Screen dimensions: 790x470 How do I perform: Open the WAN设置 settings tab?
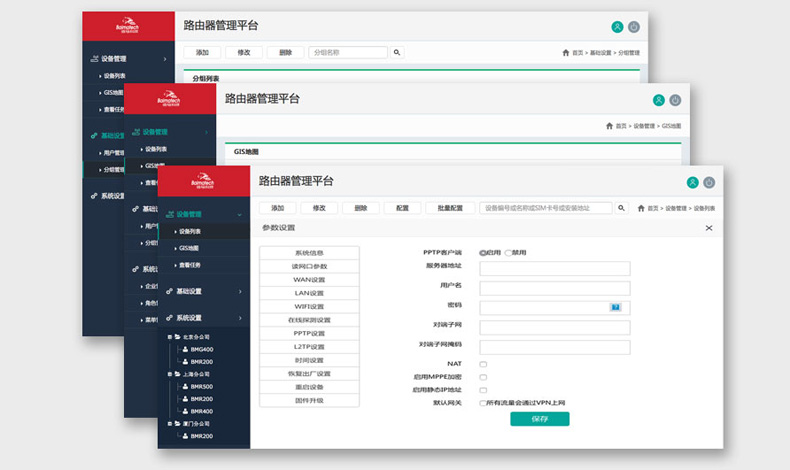[309, 280]
